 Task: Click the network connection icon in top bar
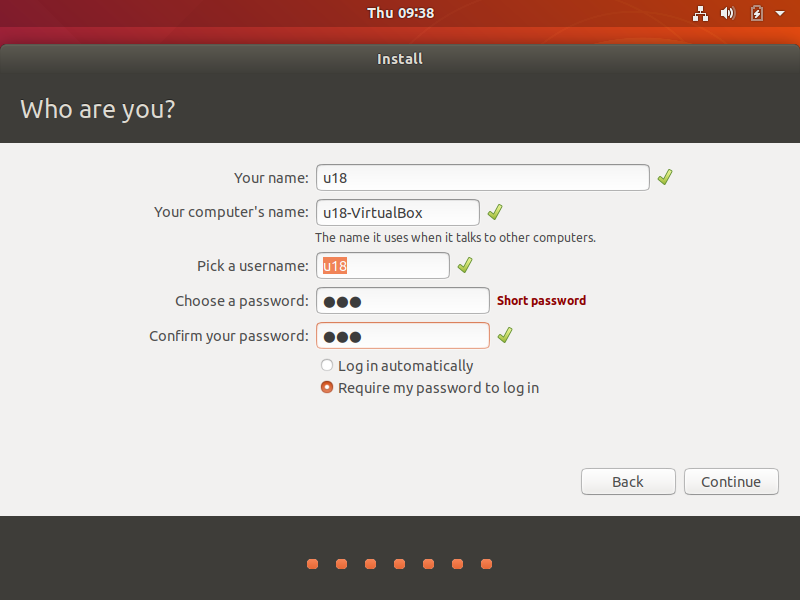tap(700, 13)
